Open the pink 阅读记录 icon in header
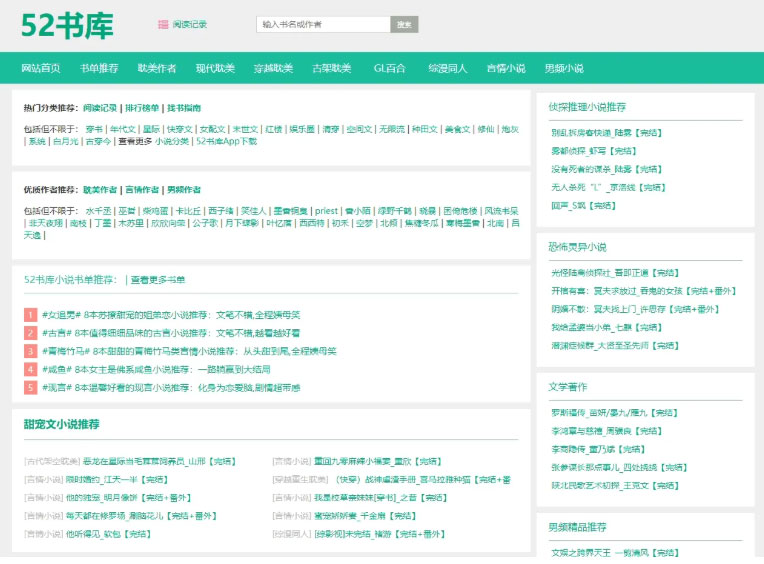This screenshot has height=564, width=764. pos(163,24)
